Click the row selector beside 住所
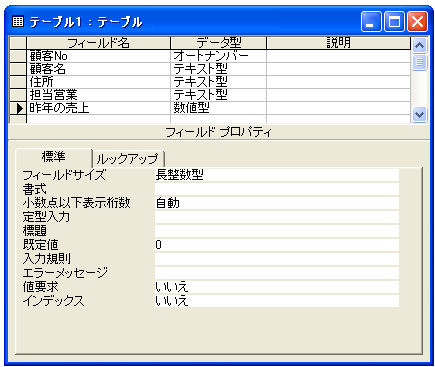Image resolution: width=435 pixels, height=367 pixels. [x=18, y=82]
